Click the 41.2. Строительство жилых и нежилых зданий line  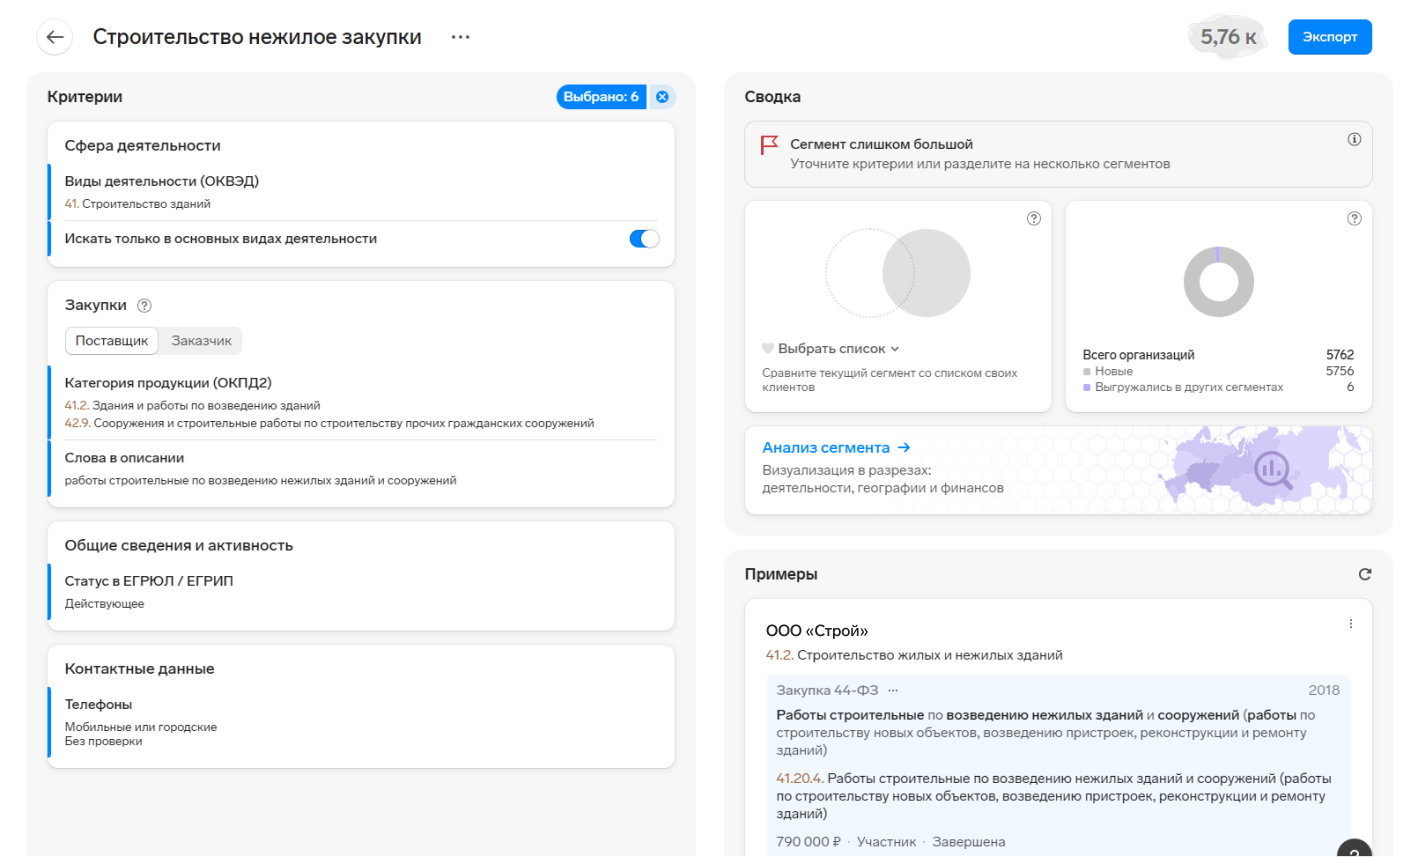914,656
